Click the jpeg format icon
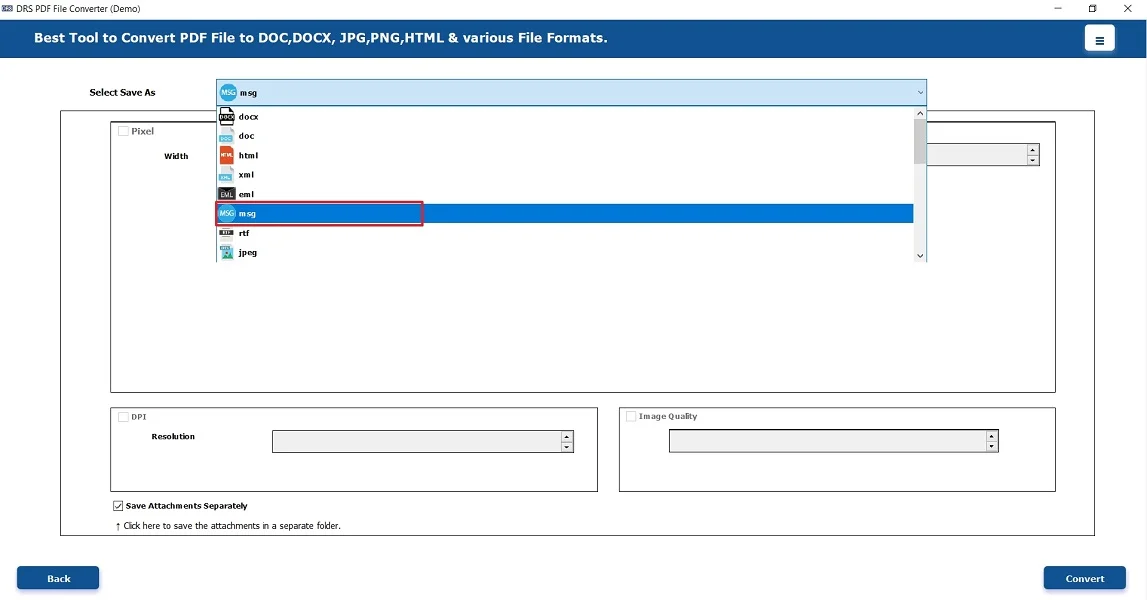This screenshot has width=1147, height=600. pos(226,252)
